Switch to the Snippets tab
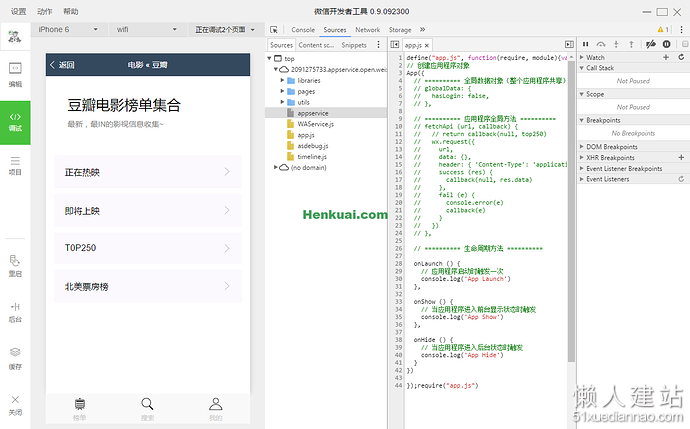This screenshot has height=429, width=690. (354, 45)
